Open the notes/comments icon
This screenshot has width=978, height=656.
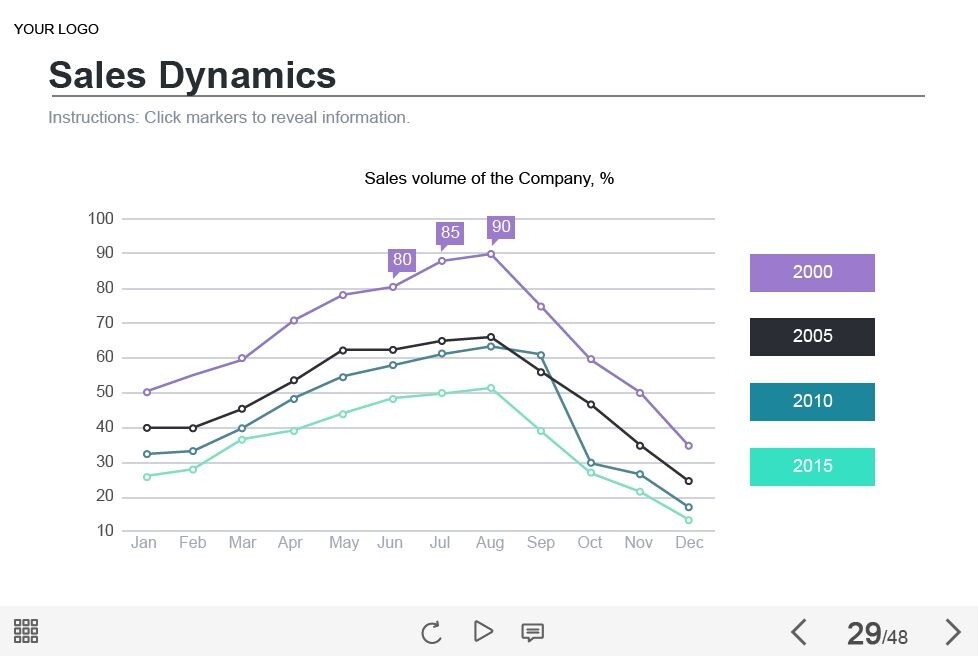coord(533,632)
